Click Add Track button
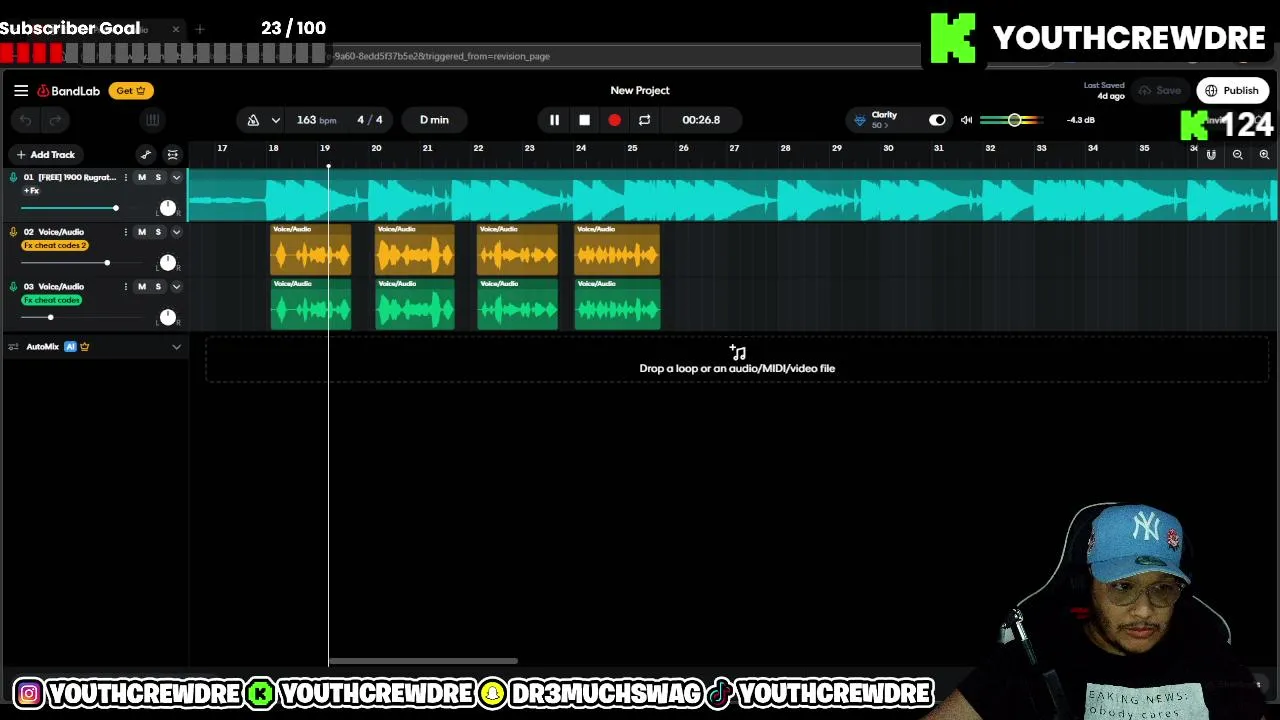1280x720 pixels. click(45, 155)
